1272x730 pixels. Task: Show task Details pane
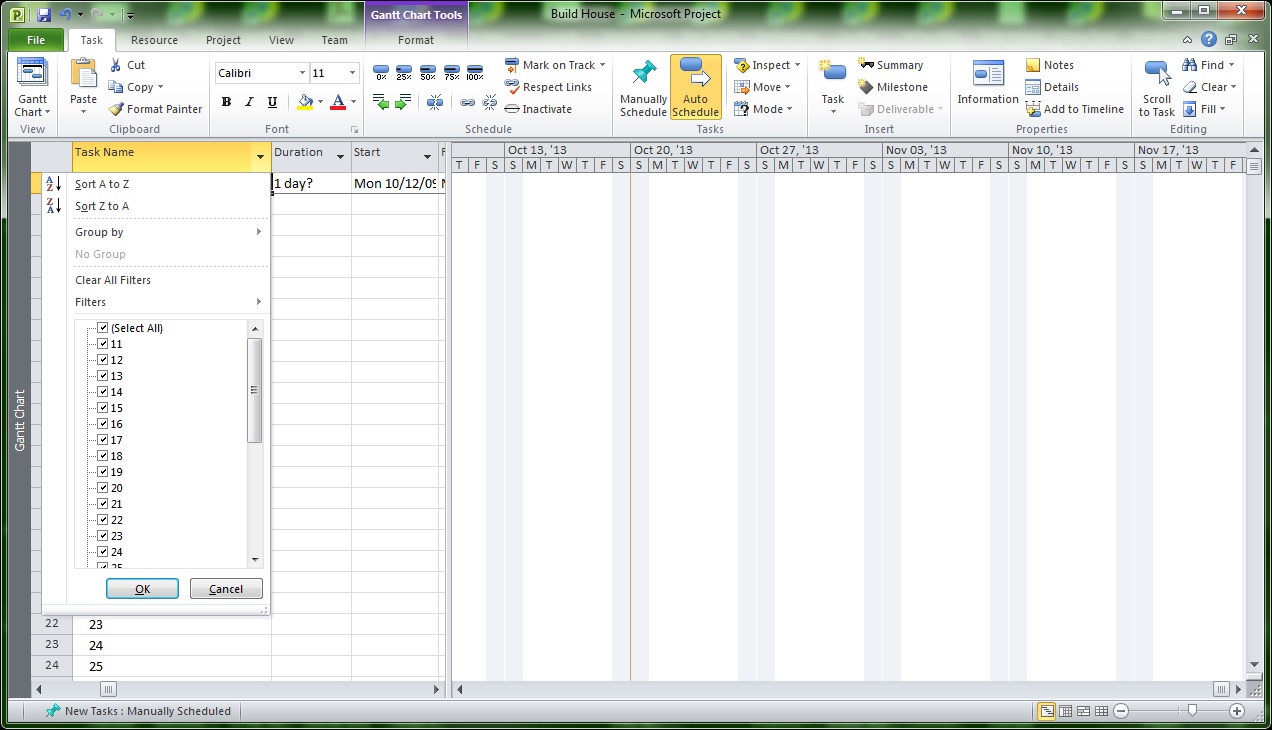click(x=1052, y=87)
